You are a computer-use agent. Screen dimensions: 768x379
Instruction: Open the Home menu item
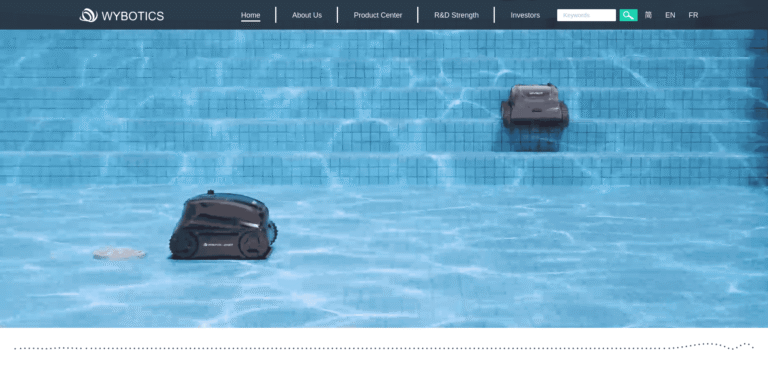coord(250,15)
